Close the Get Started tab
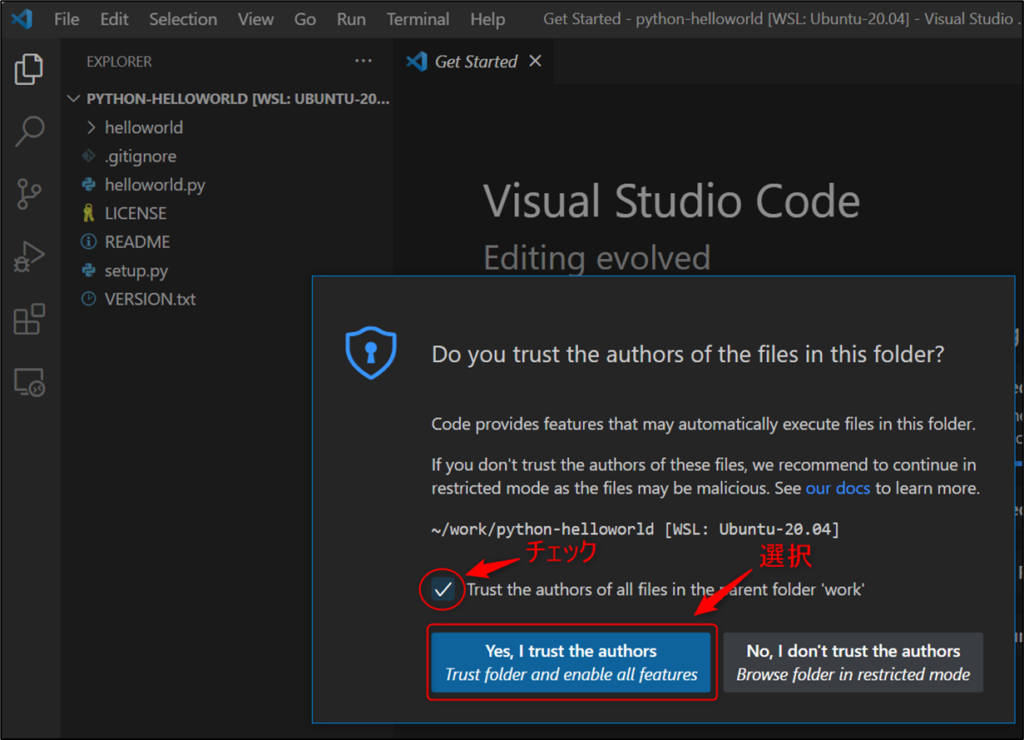The image size is (1024, 740). click(535, 61)
